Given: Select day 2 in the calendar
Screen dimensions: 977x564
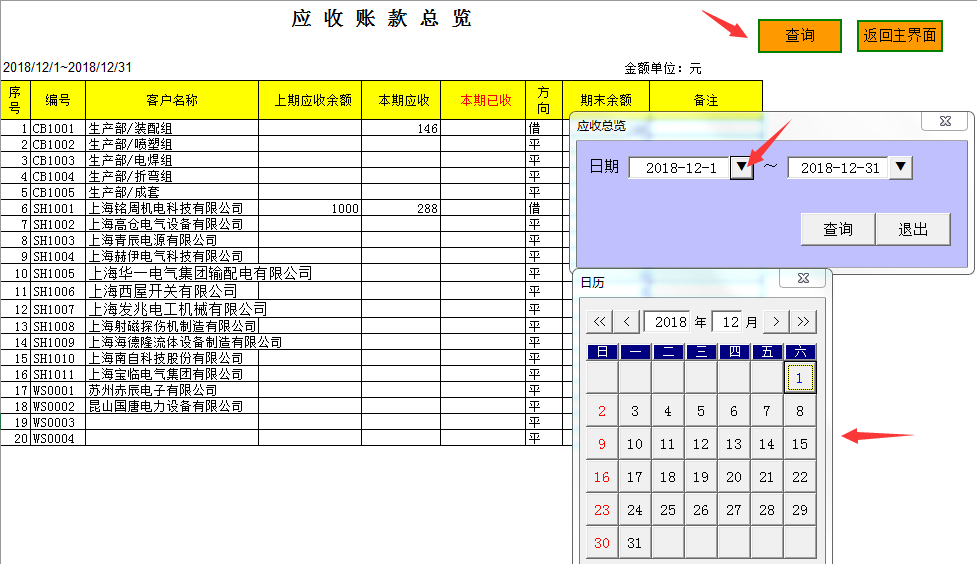Looking at the screenshot, I should tap(602, 411).
